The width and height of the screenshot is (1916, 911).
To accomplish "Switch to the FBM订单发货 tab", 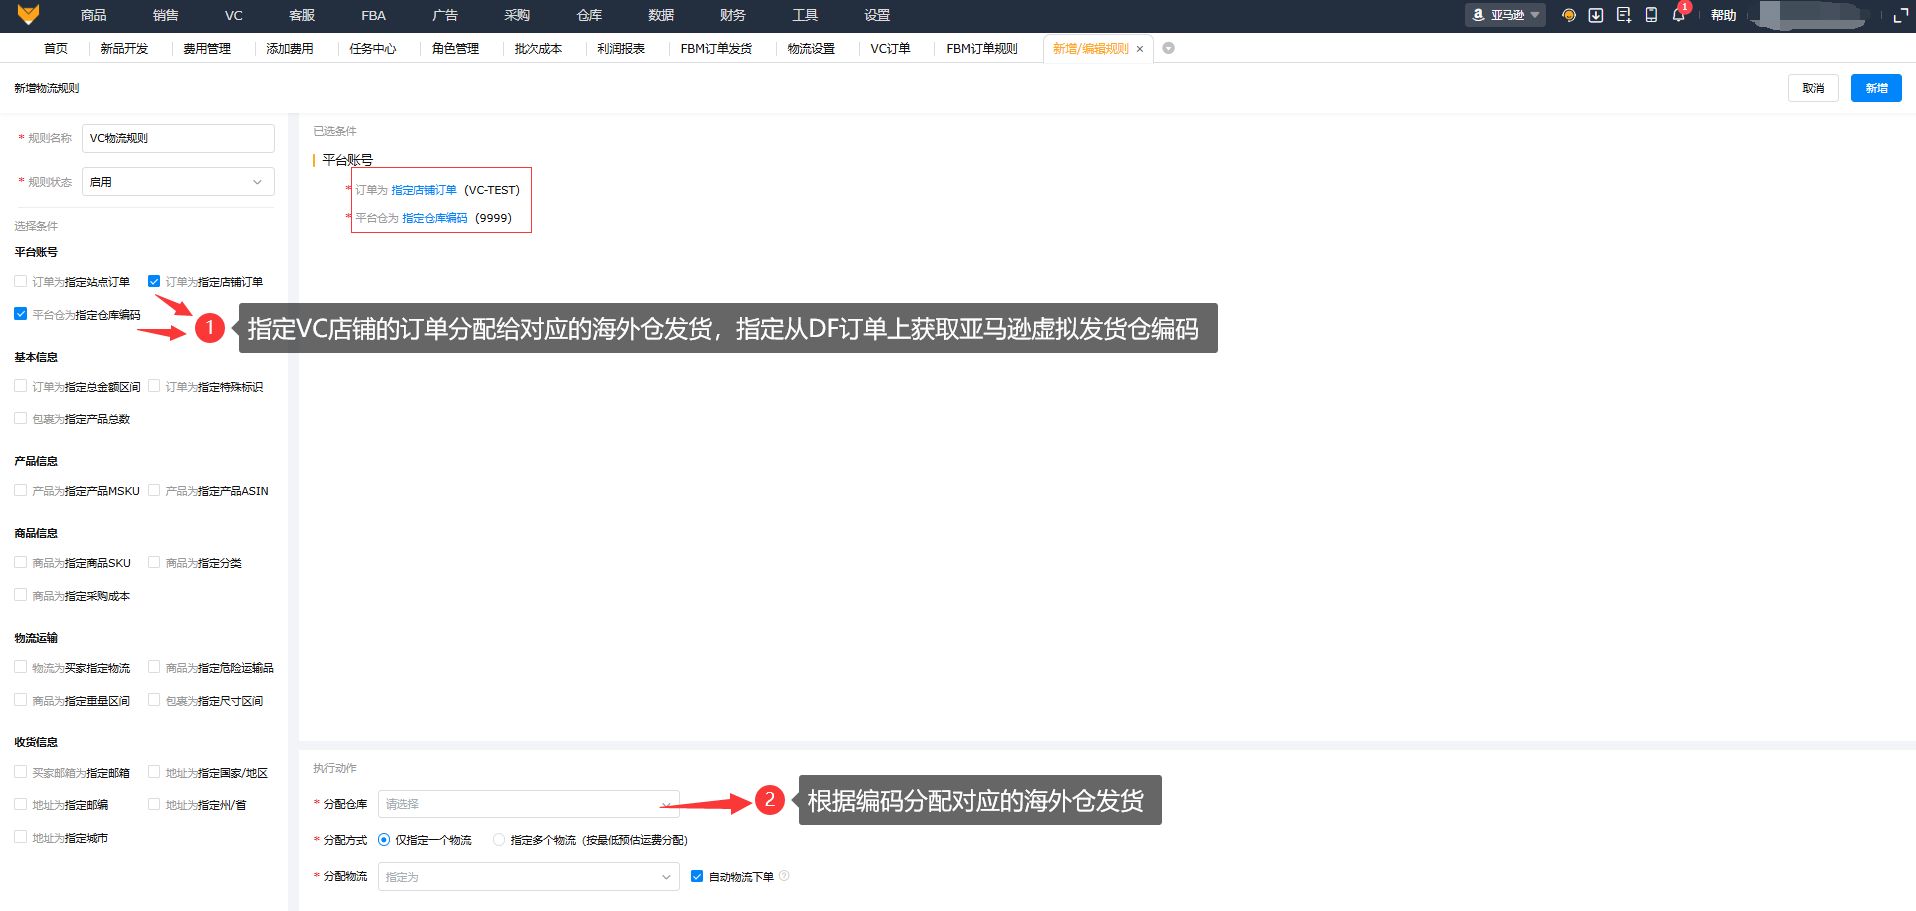I will pyautogui.click(x=716, y=48).
